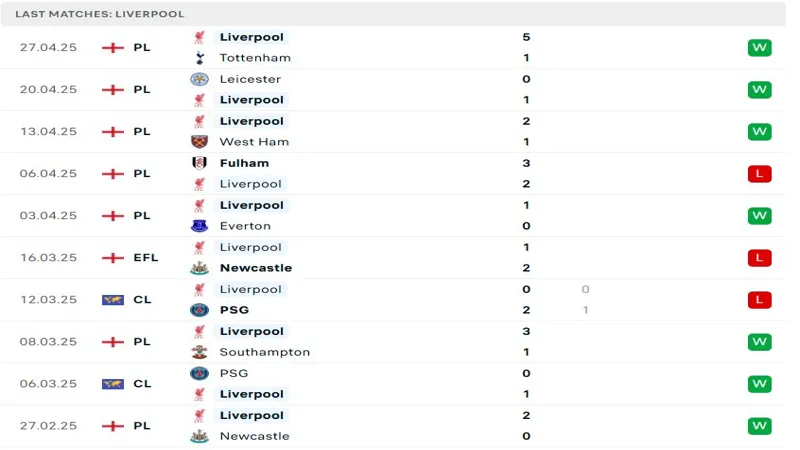This screenshot has height=450, width=800.
Task: Click the England flag beside 27.04.25 PL
Action: [x=113, y=47]
